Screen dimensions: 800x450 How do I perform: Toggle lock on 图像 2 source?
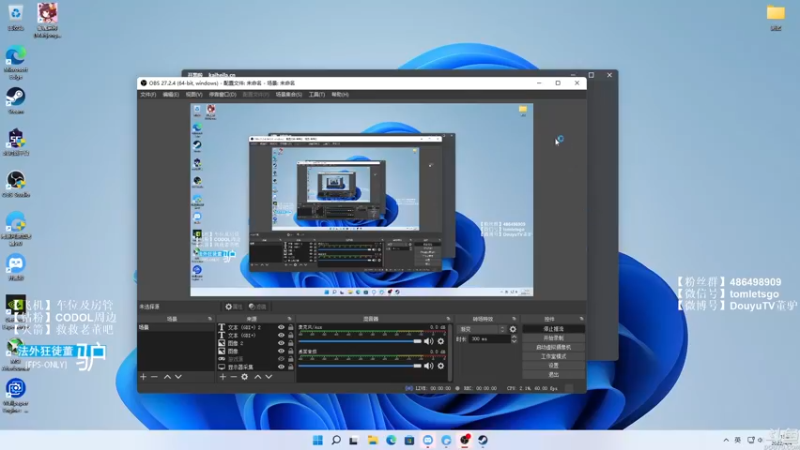click(290, 343)
